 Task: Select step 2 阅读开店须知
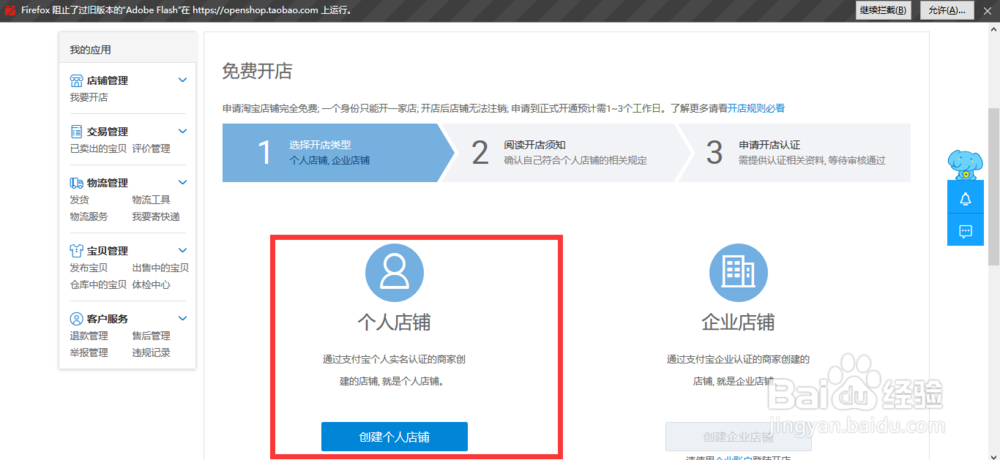pos(565,153)
